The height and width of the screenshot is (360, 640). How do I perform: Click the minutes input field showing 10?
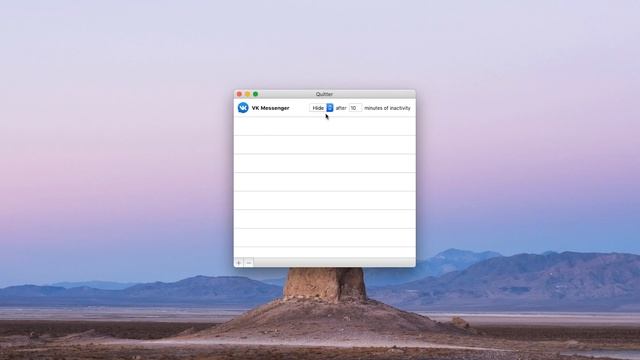tap(355, 108)
